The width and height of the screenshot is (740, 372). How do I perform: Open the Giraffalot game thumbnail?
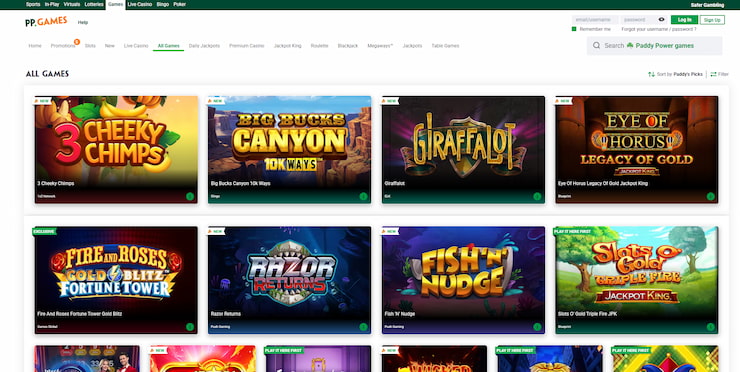(x=463, y=150)
